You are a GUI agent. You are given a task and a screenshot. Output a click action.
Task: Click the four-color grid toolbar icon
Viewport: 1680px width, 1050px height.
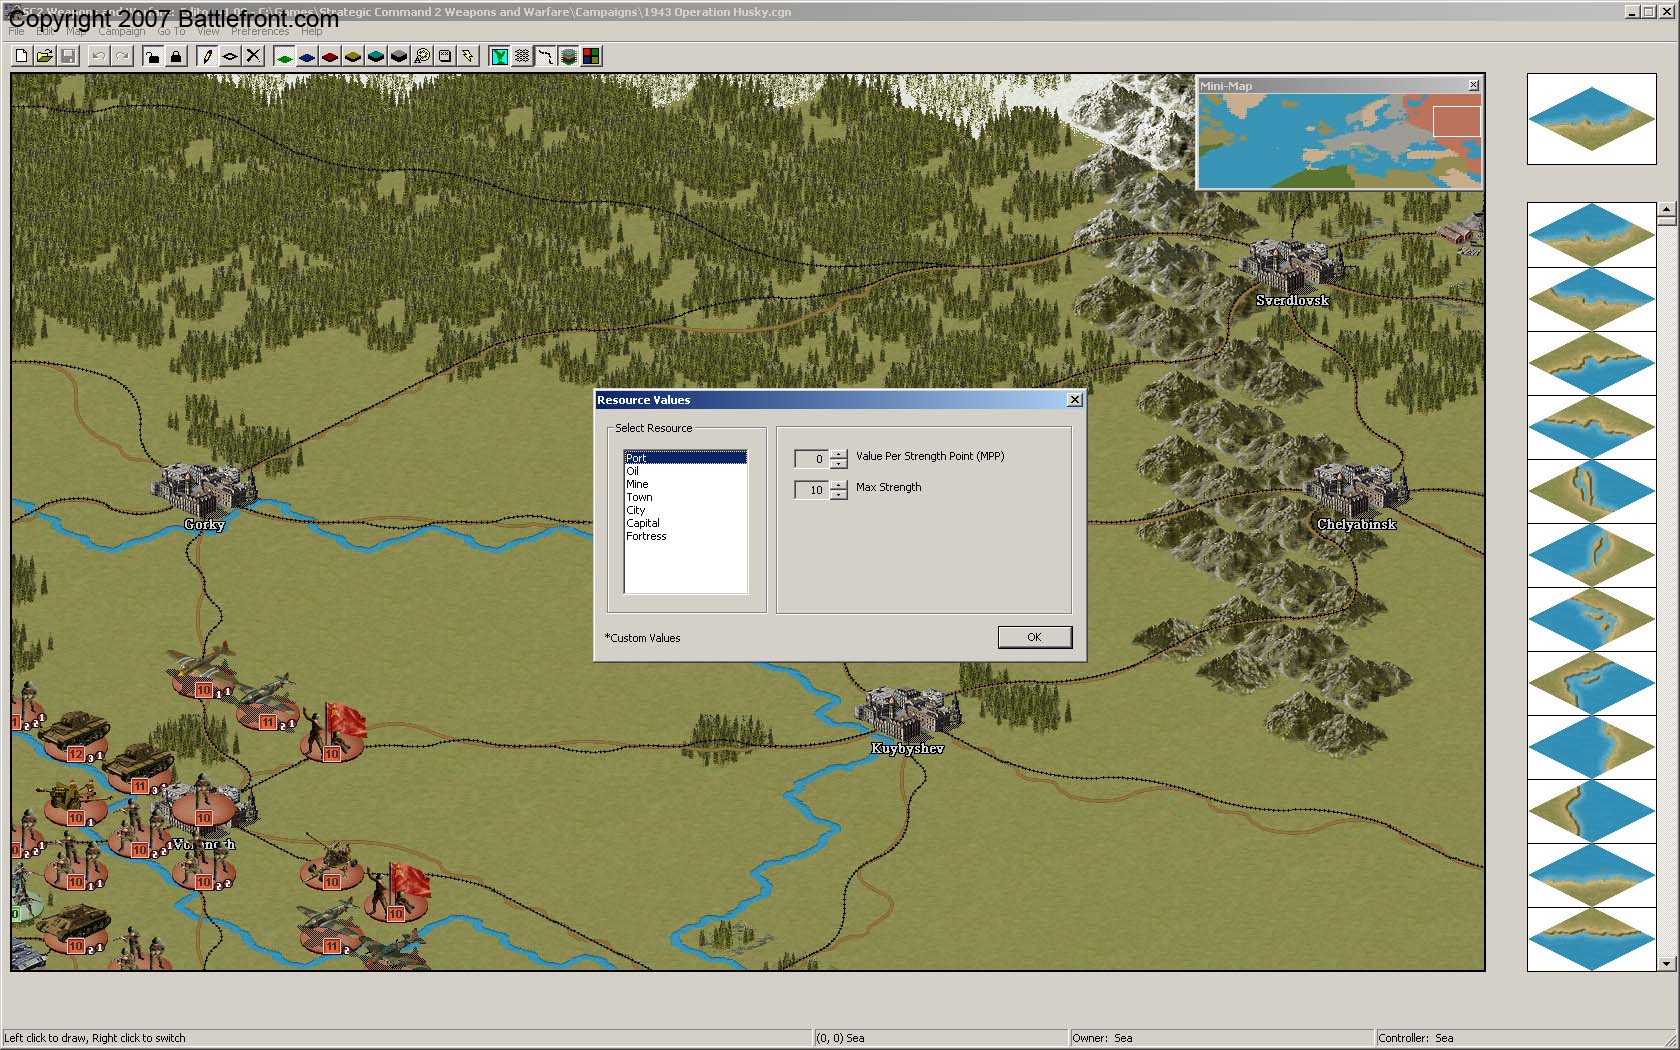(x=591, y=56)
